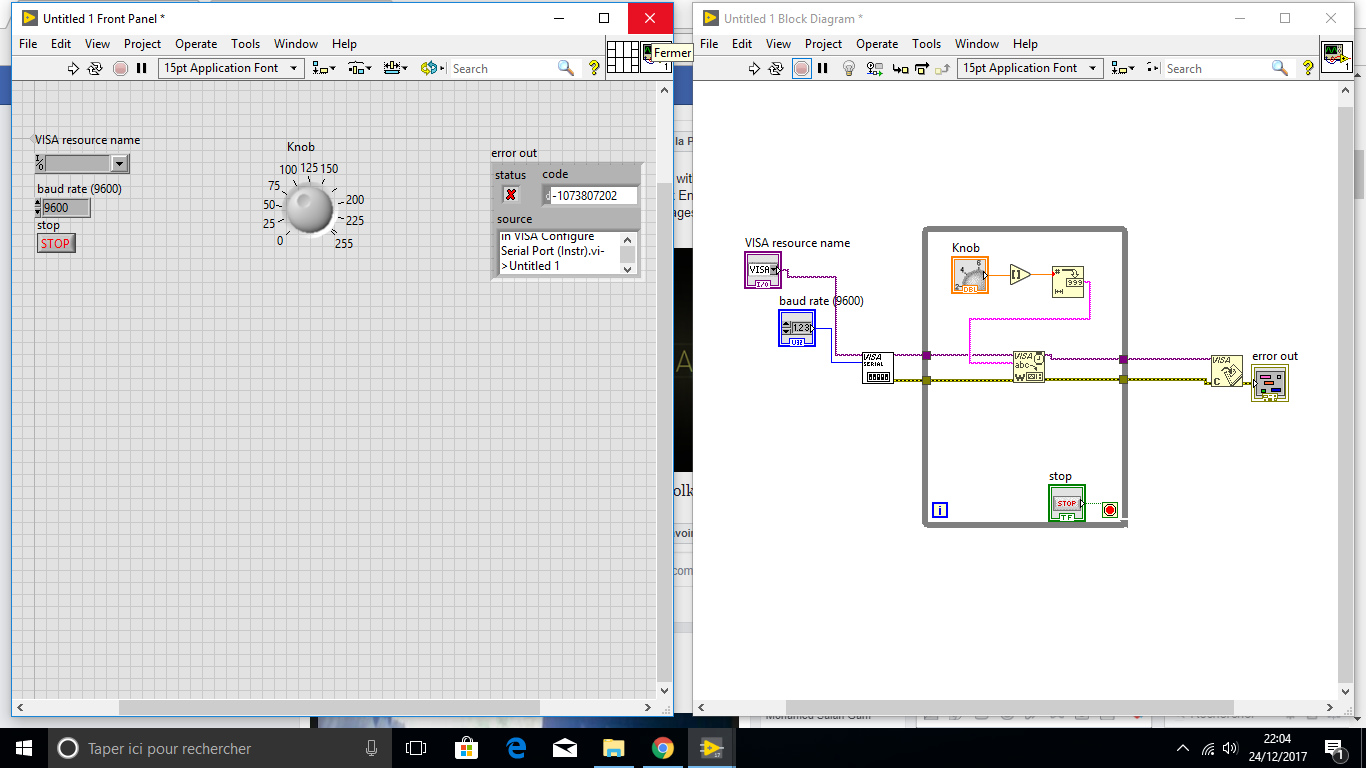This screenshot has height=768, width=1366.
Task: Click Abort Execution in Front Panel toolbar
Action: (x=120, y=68)
